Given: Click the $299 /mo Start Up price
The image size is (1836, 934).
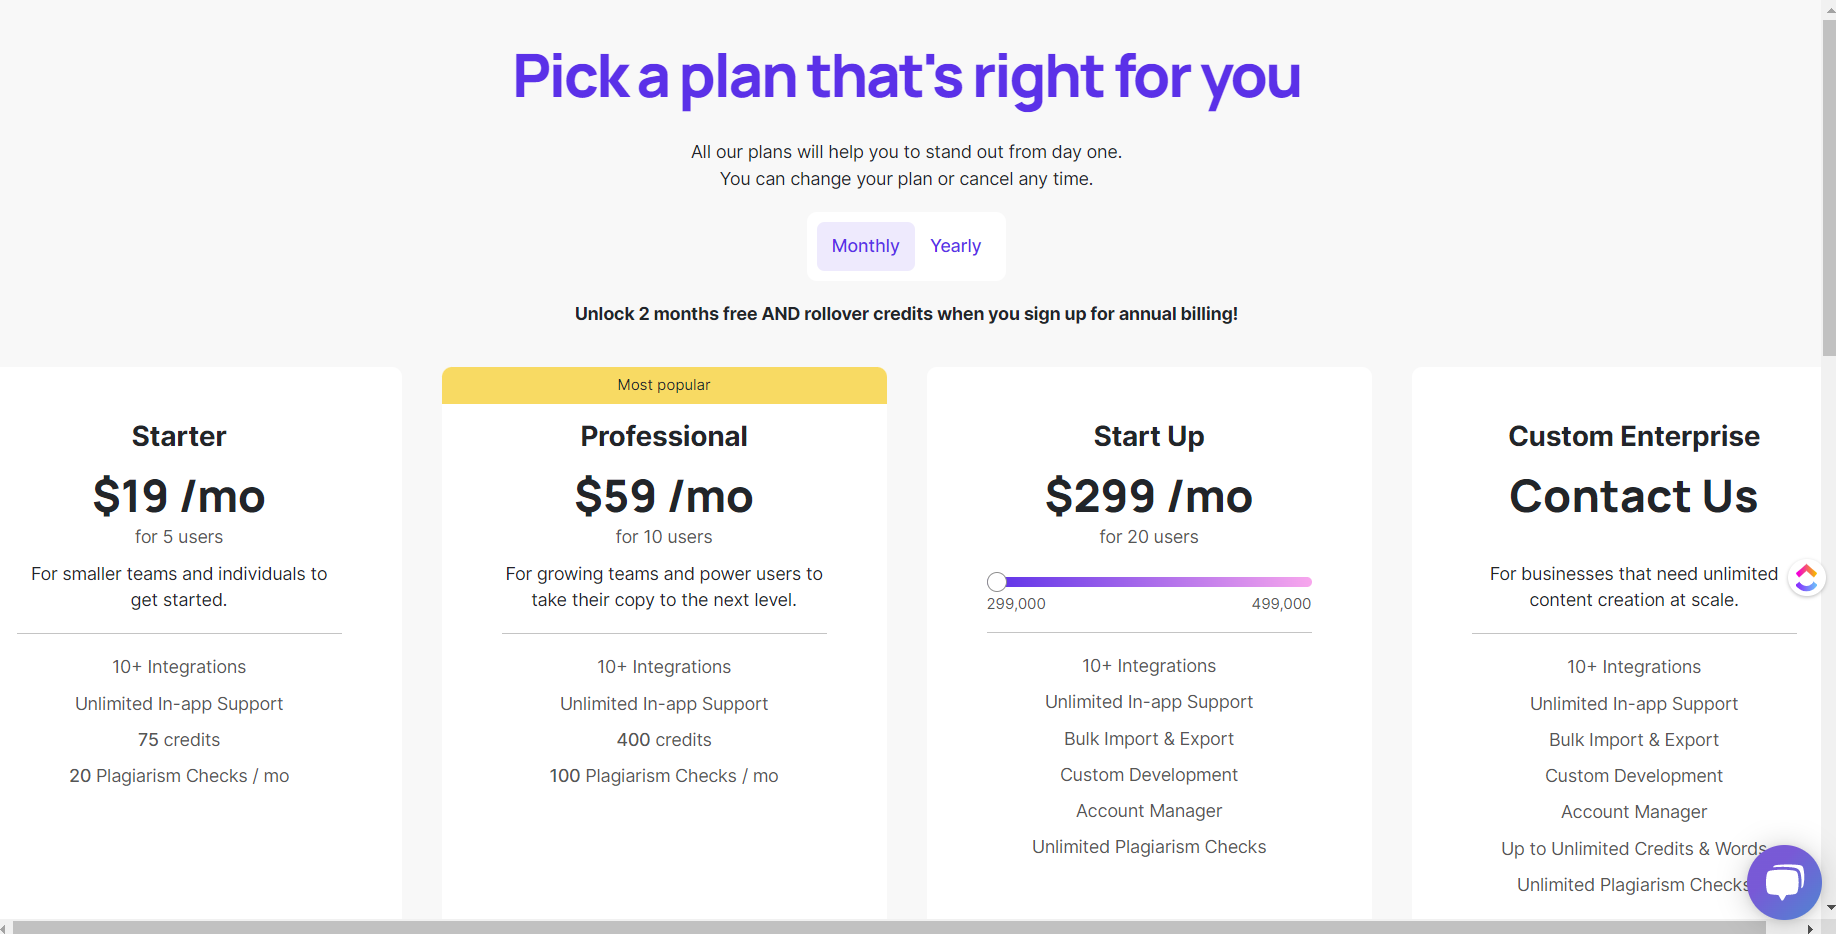Looking at the screenshot, I should [1149, 497].
